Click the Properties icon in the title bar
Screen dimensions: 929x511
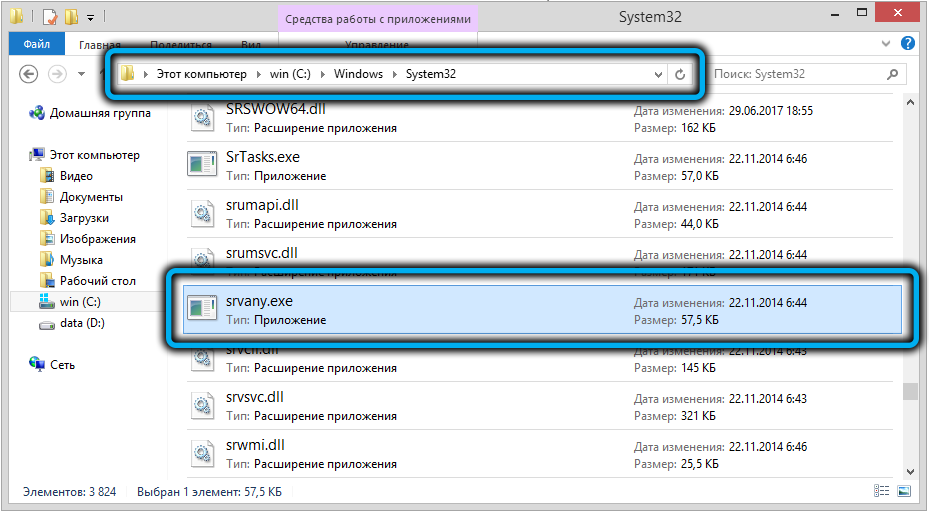49,18
